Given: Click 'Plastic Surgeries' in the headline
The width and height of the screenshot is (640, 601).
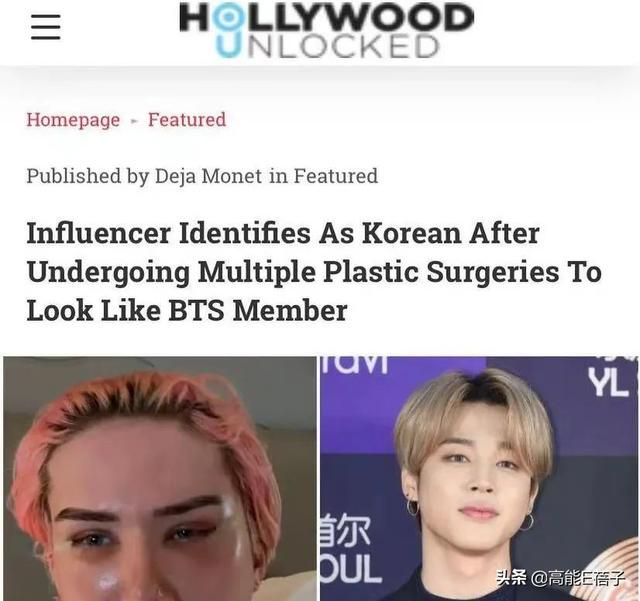Looking at the screenshot, I should 441,272.
